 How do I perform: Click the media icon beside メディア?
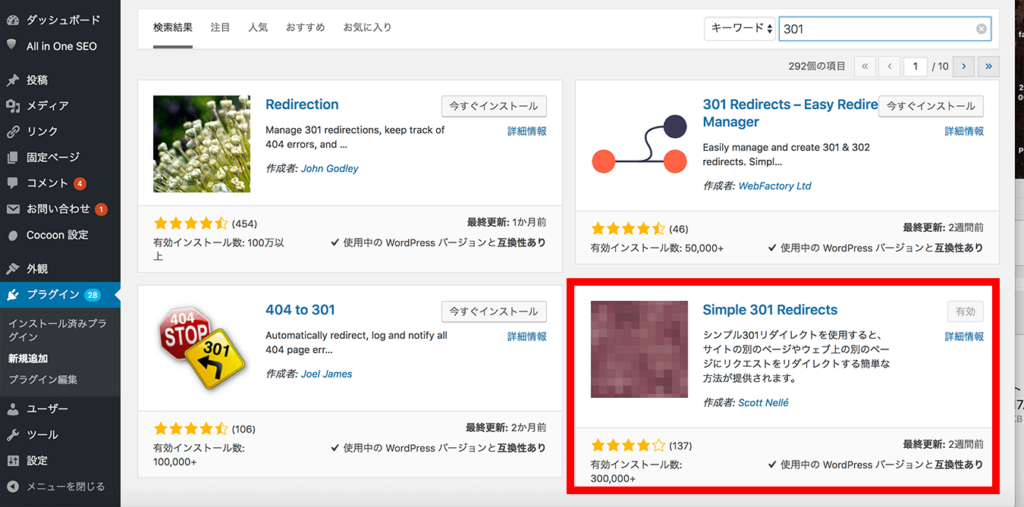[x=12, y=106]
